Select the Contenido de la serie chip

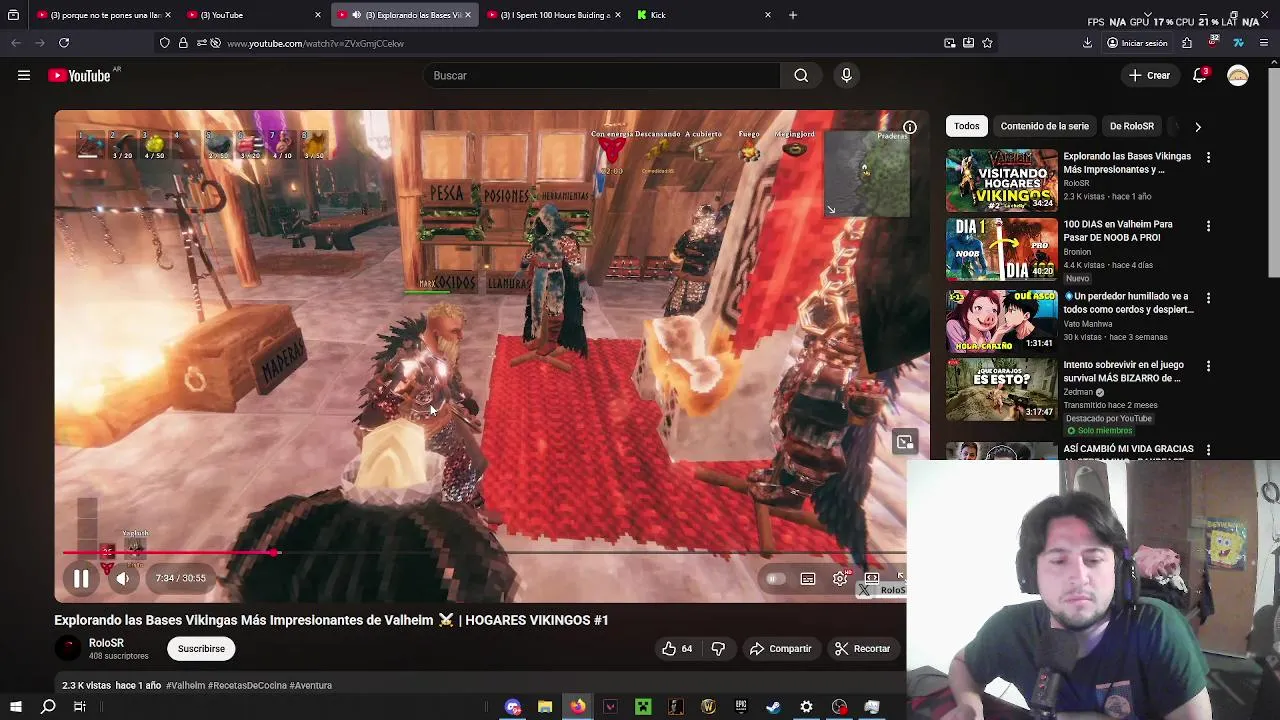tap(1044, 126)
